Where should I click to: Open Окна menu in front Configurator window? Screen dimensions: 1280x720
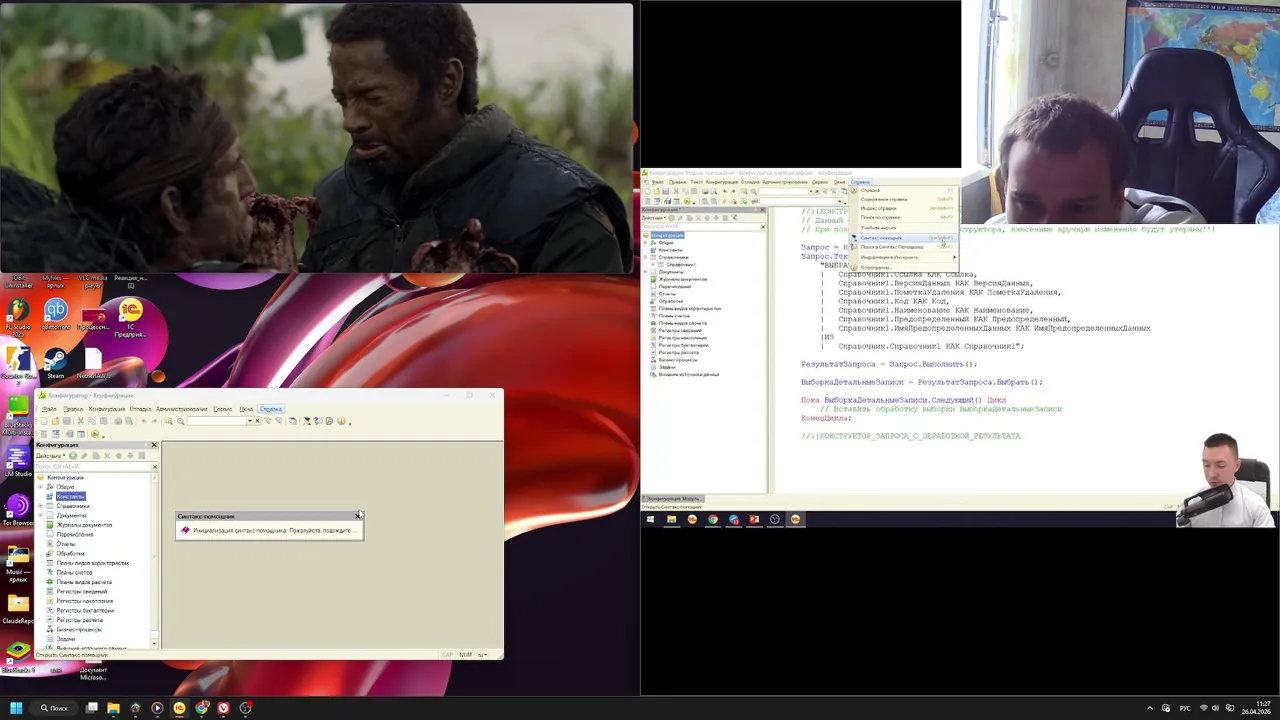tap(246, 409)
